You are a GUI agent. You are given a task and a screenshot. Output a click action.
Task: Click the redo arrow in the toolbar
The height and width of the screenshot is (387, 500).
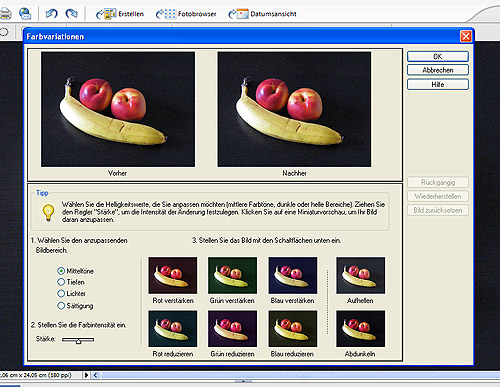point(71,14)
